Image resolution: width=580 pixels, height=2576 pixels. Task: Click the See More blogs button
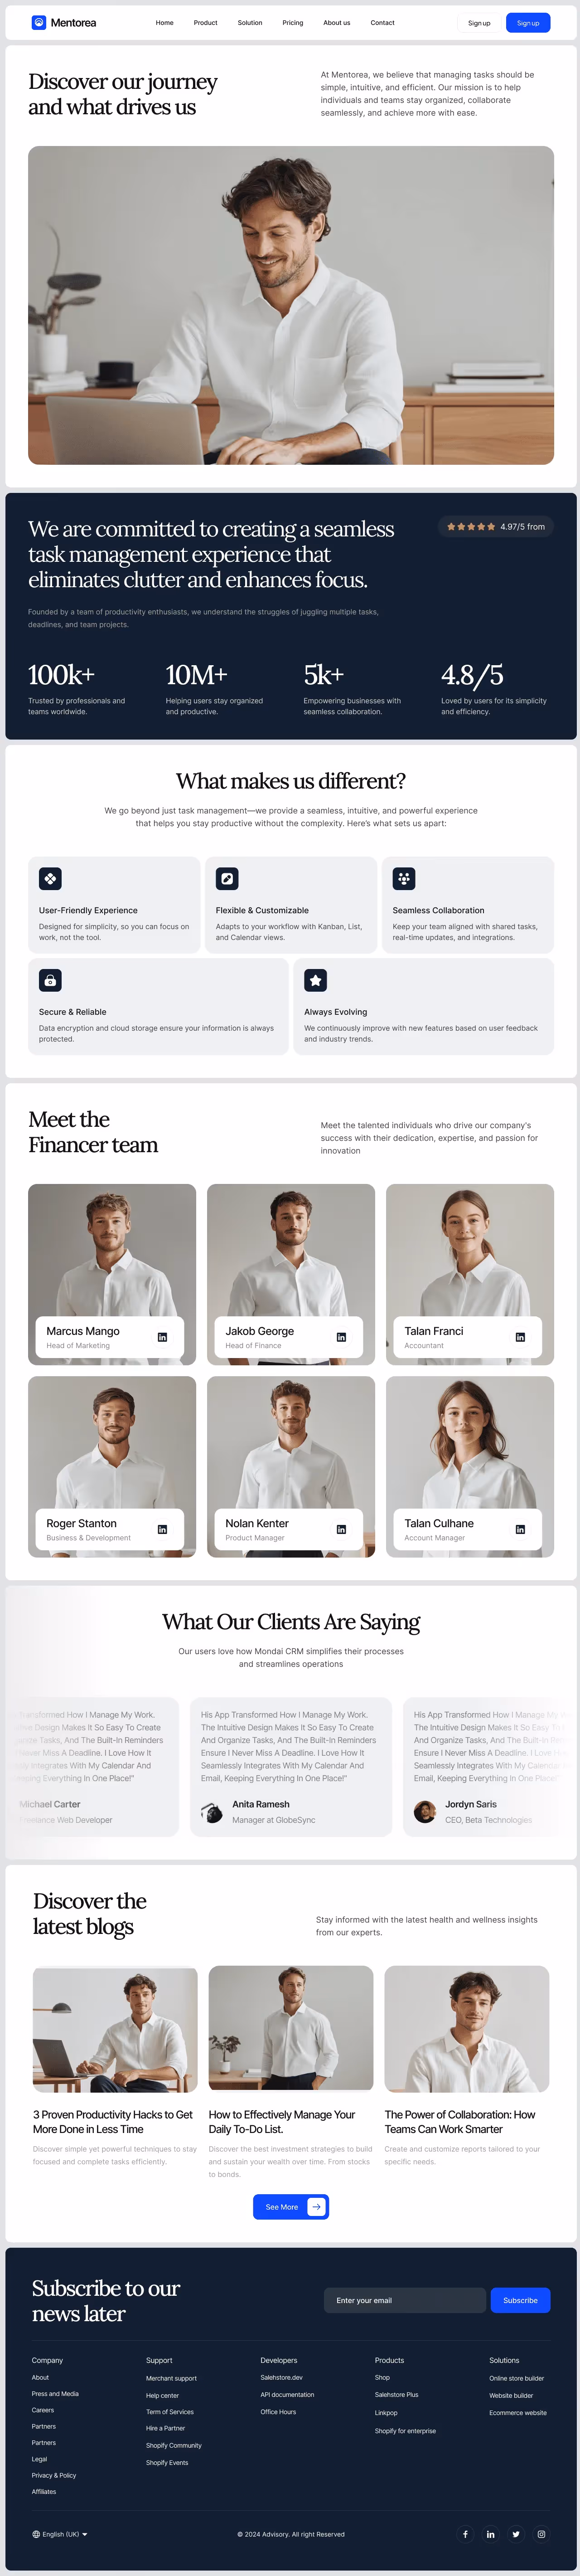pyautogui.click(x=291, y=2206)
